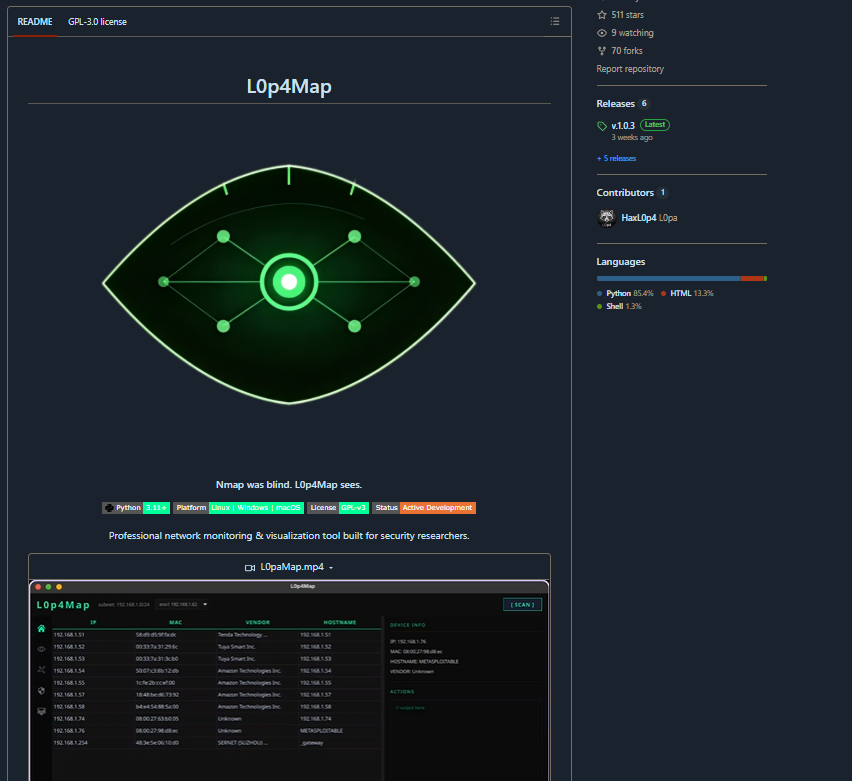
Task: Click the '3 weeks ago' release date
Action: [x=632, y=138]
